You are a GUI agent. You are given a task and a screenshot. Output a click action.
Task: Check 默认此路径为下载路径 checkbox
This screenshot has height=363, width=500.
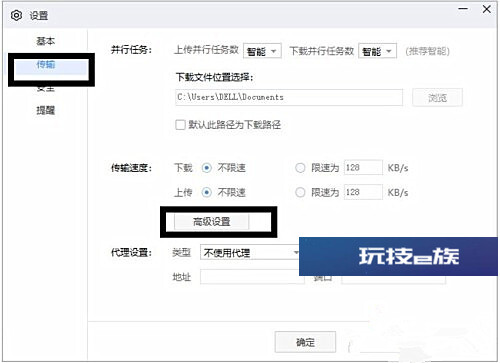click(x=180, y=125)
